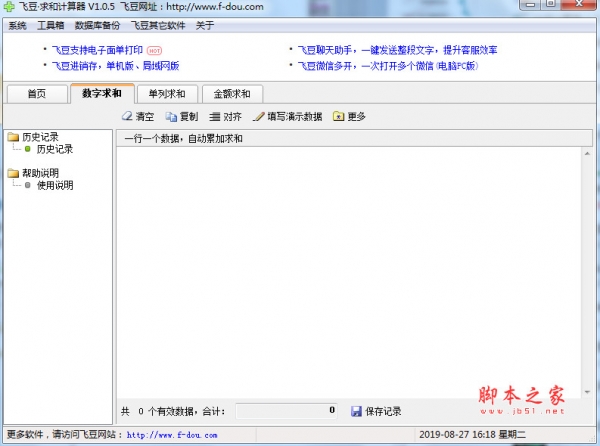
Task: Click the 更多 folder icon in toolbar
Action: (338, 116)
